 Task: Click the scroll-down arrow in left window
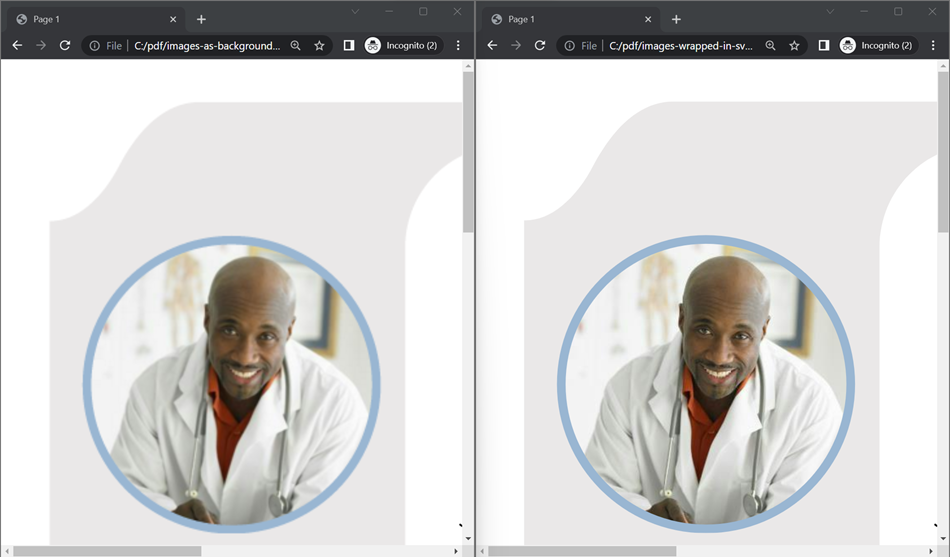468,538
